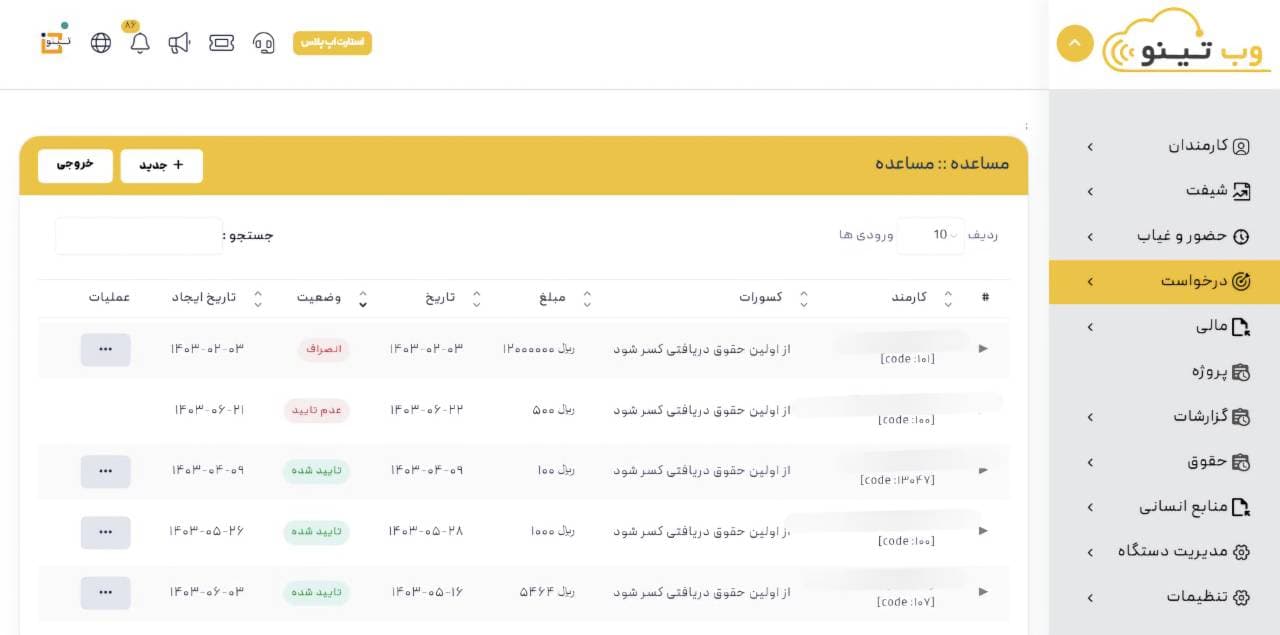Open actions menu for the 12000000 rial row
This screenshot has height=635, width=1280.
click(x=106, y=350)
